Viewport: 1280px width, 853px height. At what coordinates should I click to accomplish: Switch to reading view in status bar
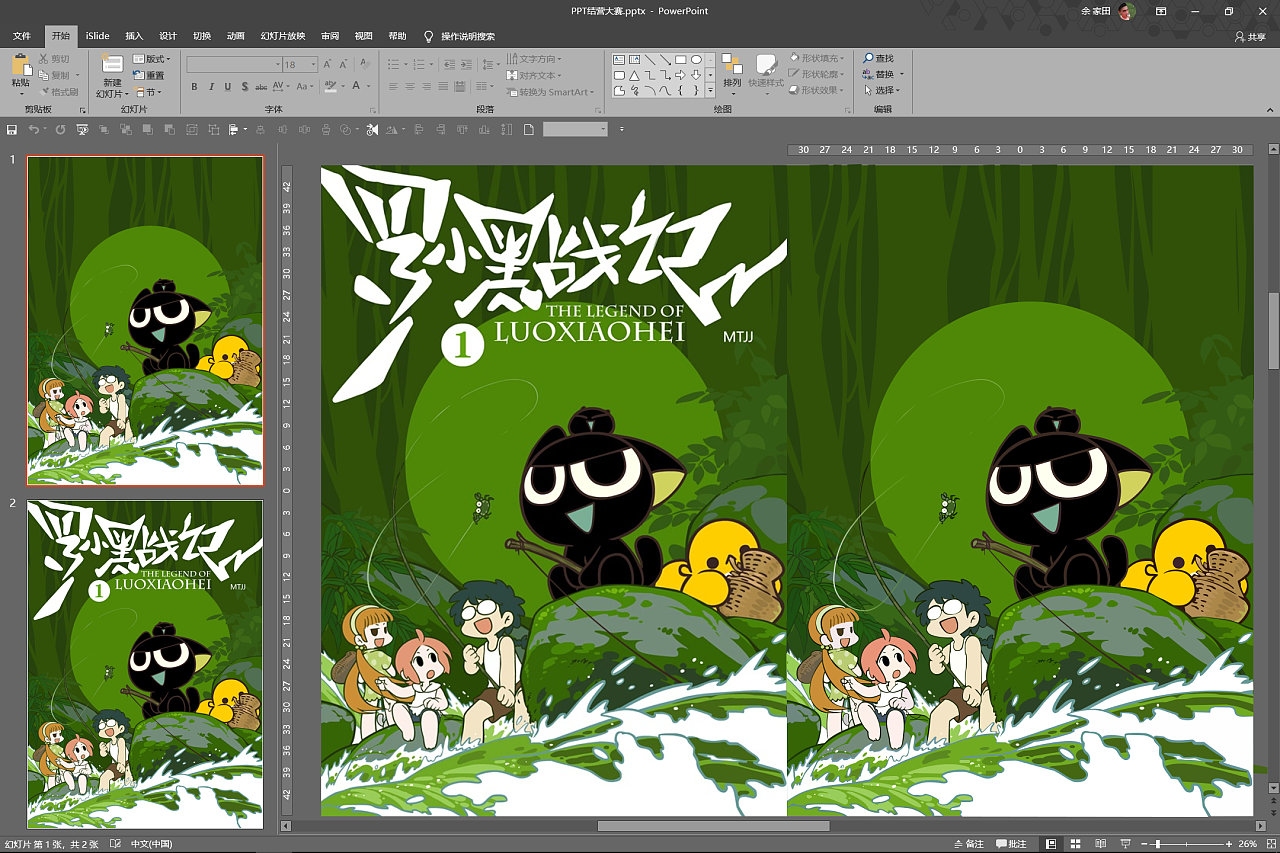pos(1100,844)
